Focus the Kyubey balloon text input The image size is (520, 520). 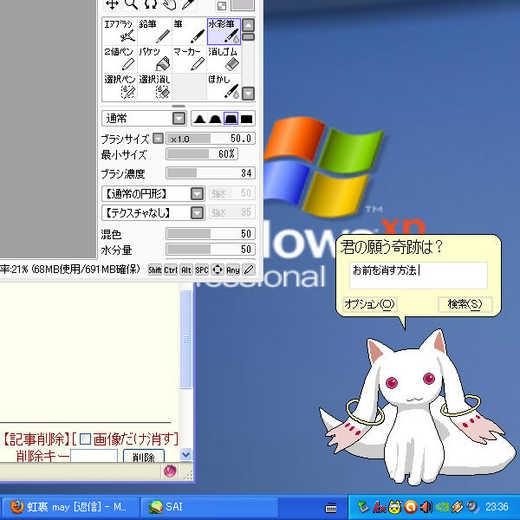coord(419,275)
